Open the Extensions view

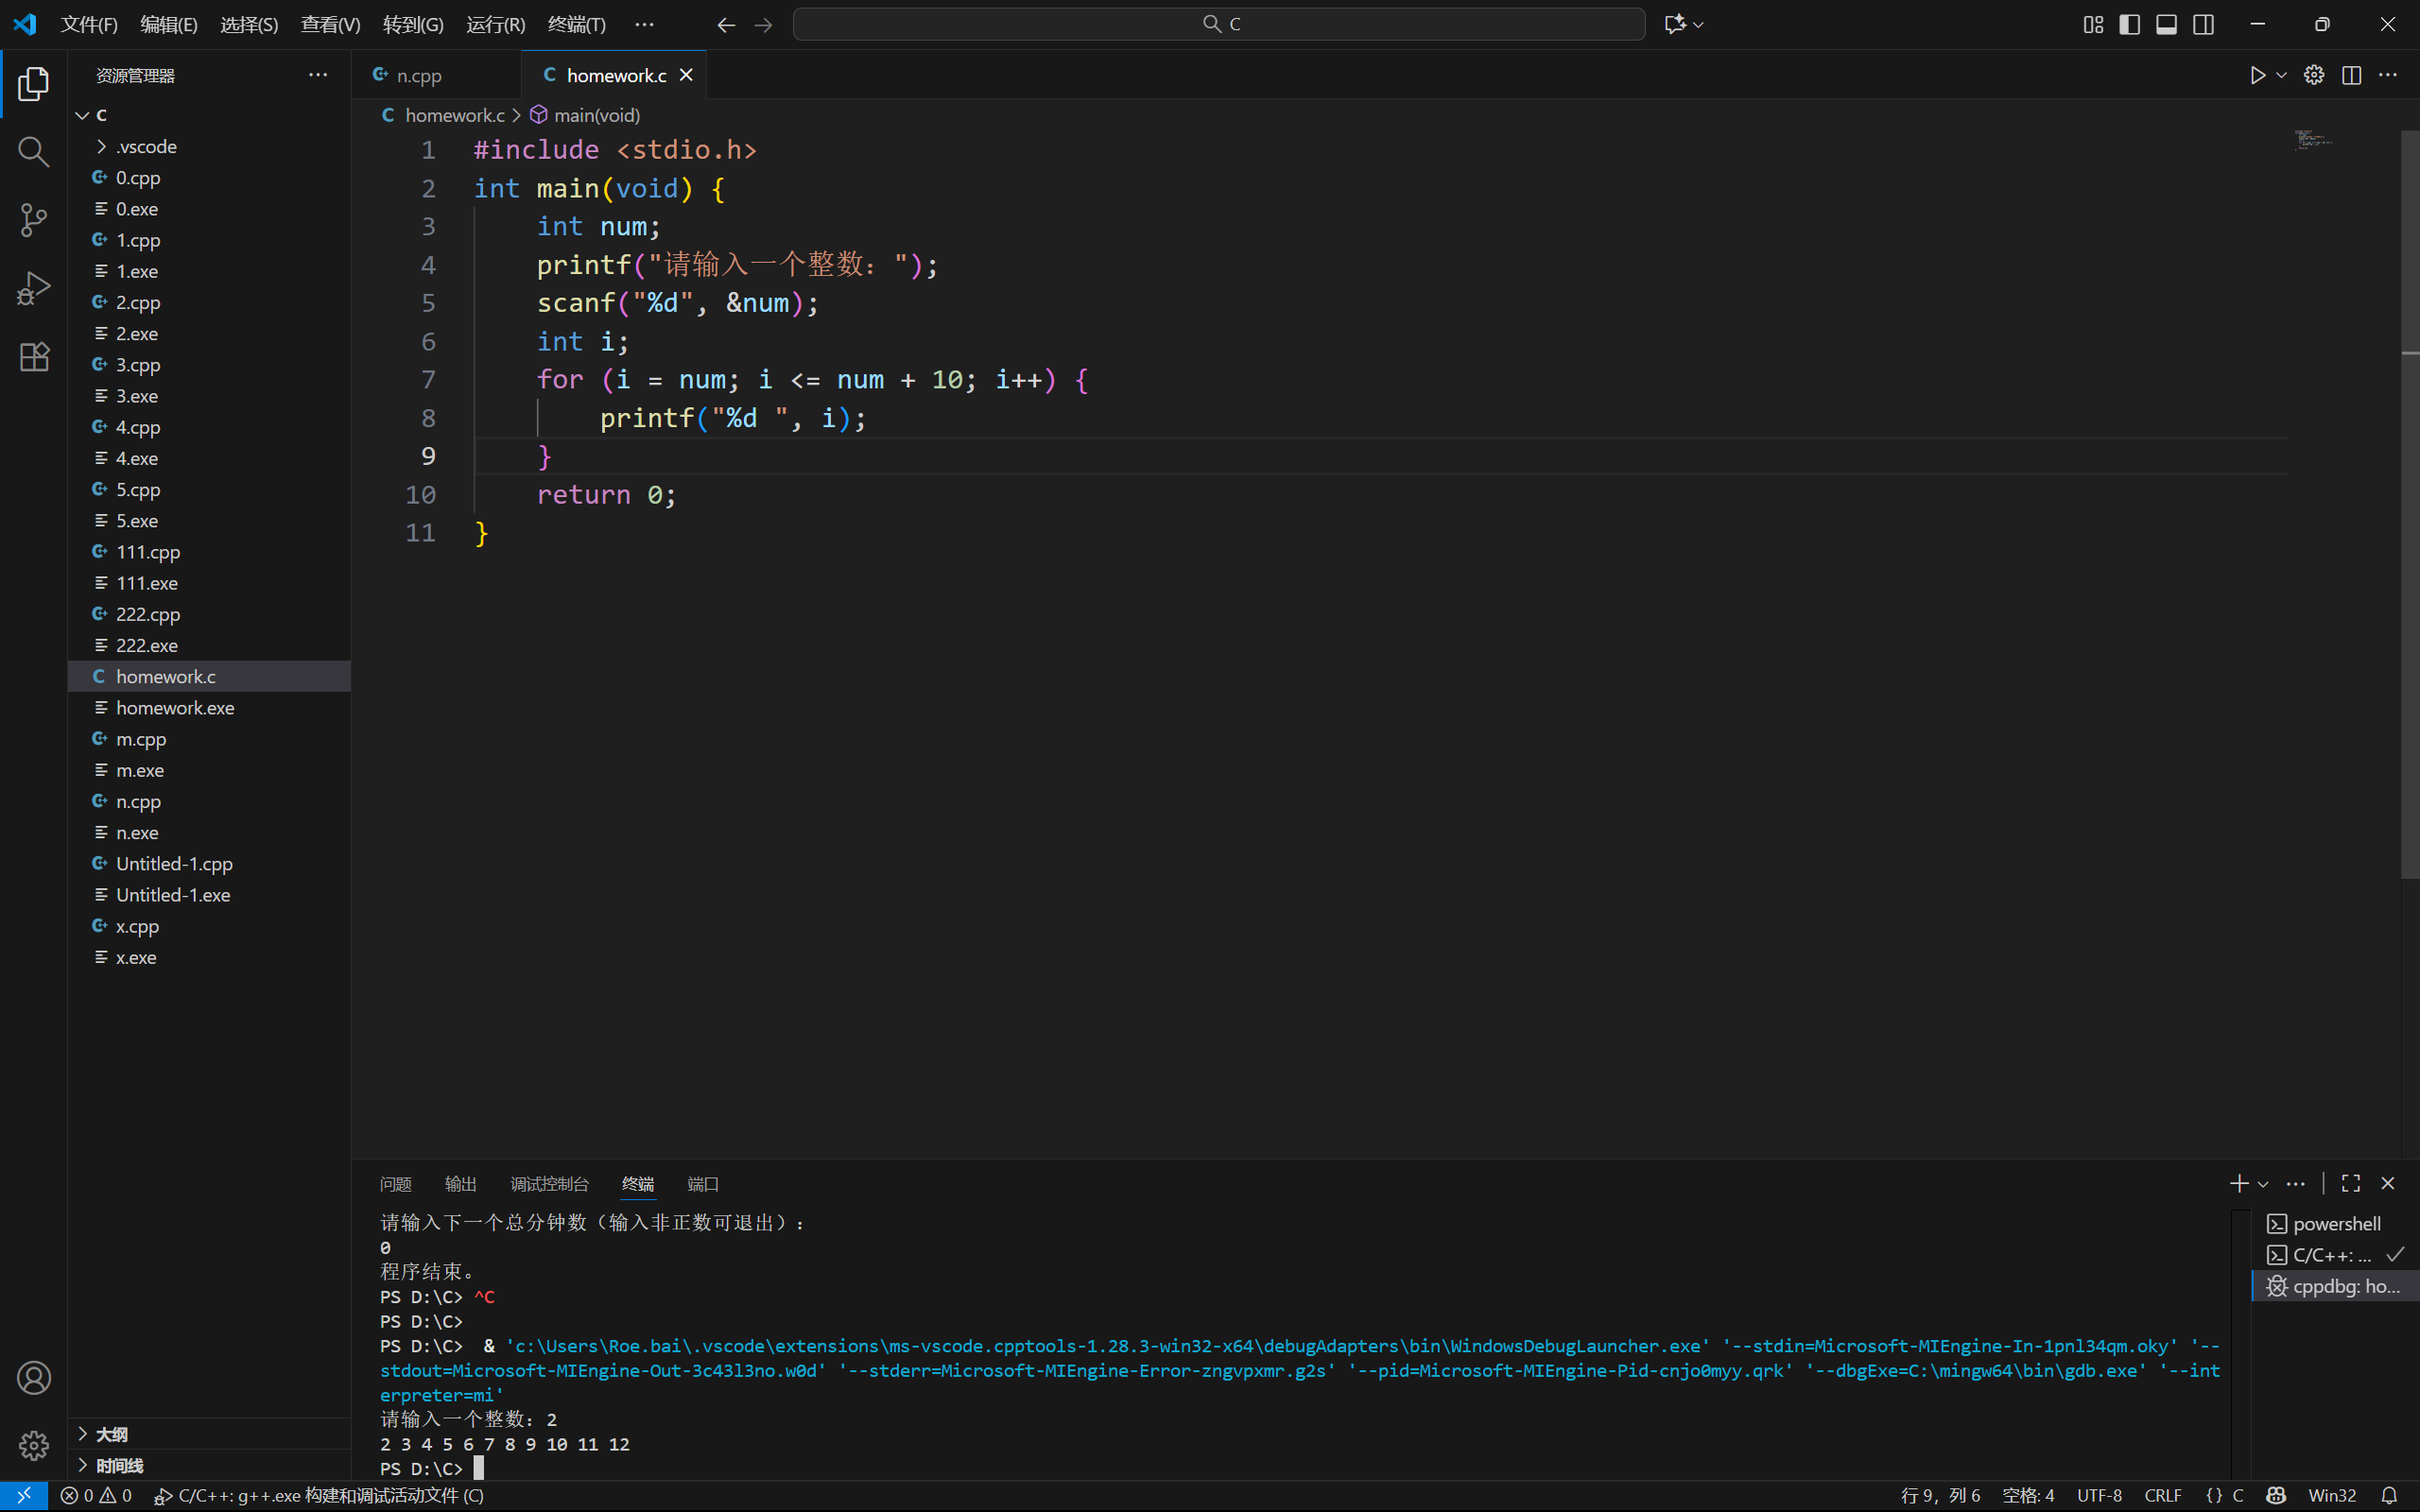pyautogui.click(x=33, y=357)
